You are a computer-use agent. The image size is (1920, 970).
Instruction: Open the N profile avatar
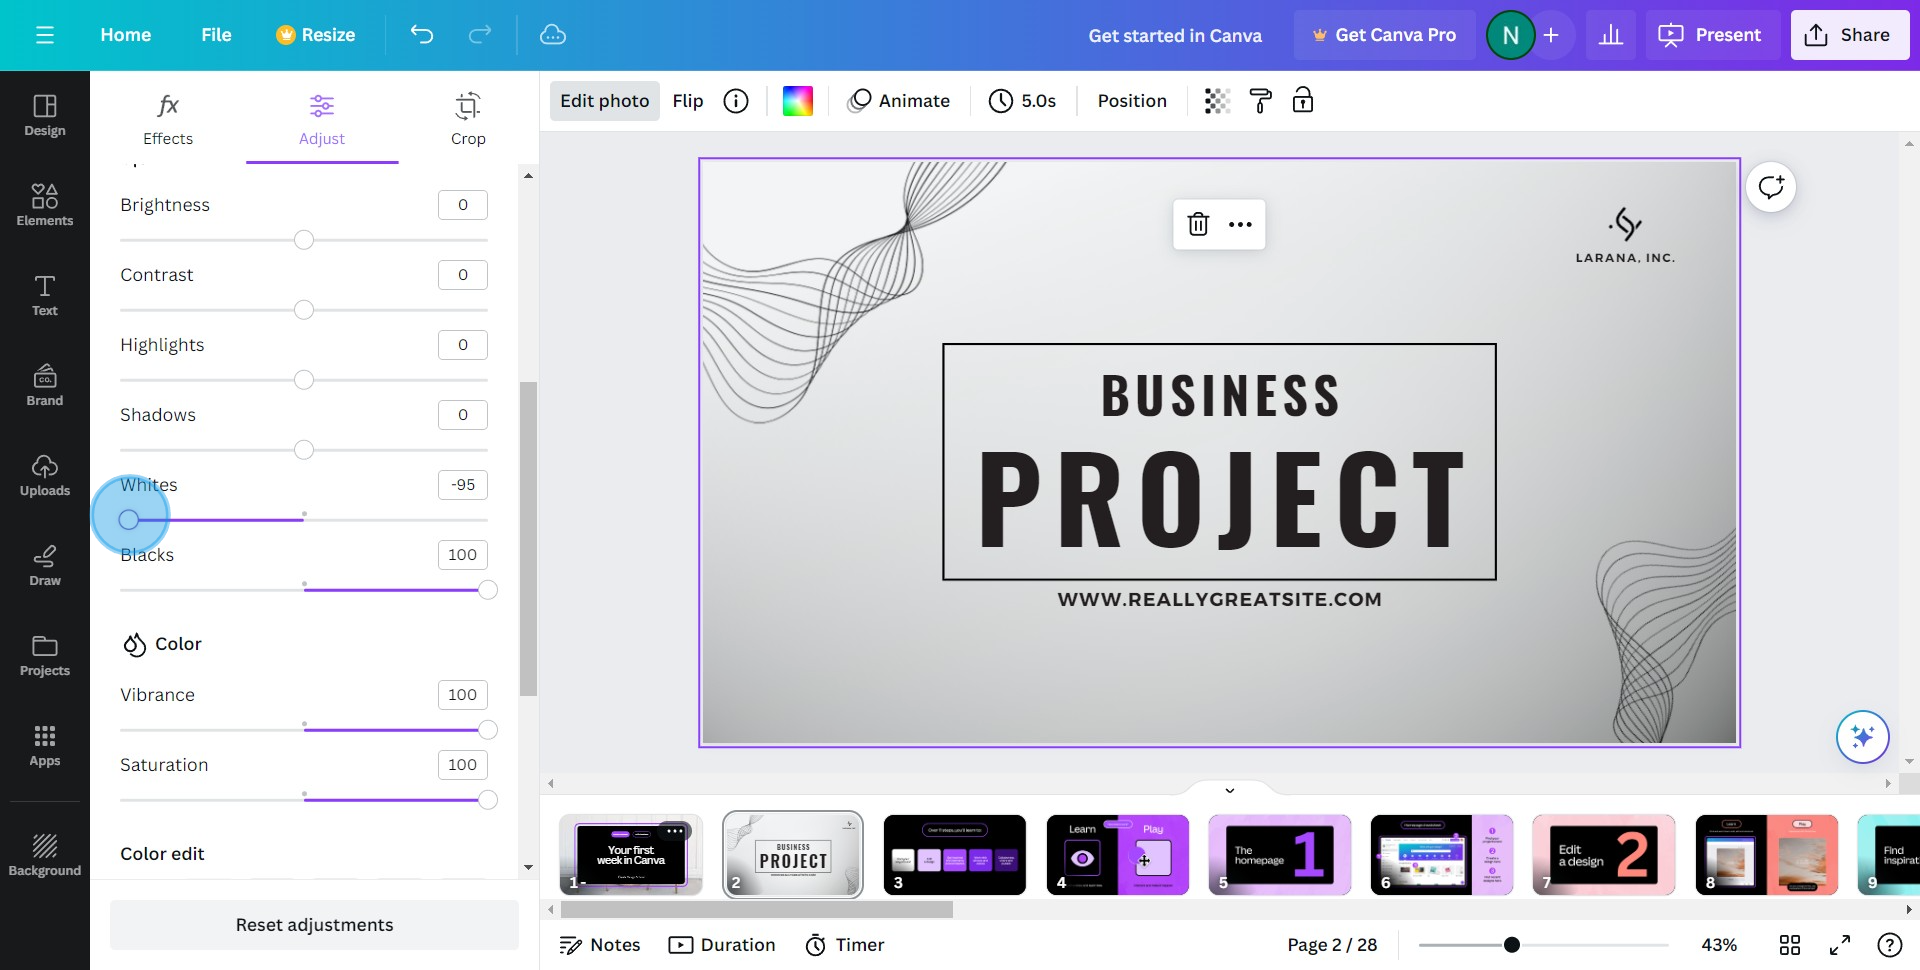pyautogui.click(x=1510, y=35)
